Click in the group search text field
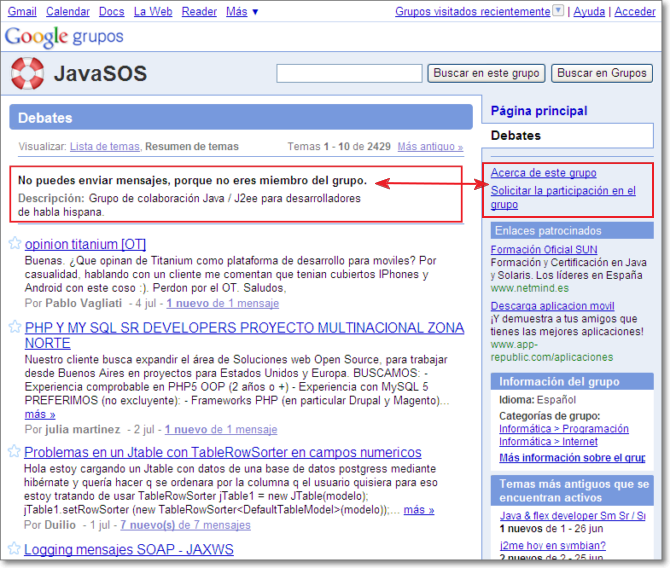The width and height of the screenshot is (670, 568). tap(349, 74)
